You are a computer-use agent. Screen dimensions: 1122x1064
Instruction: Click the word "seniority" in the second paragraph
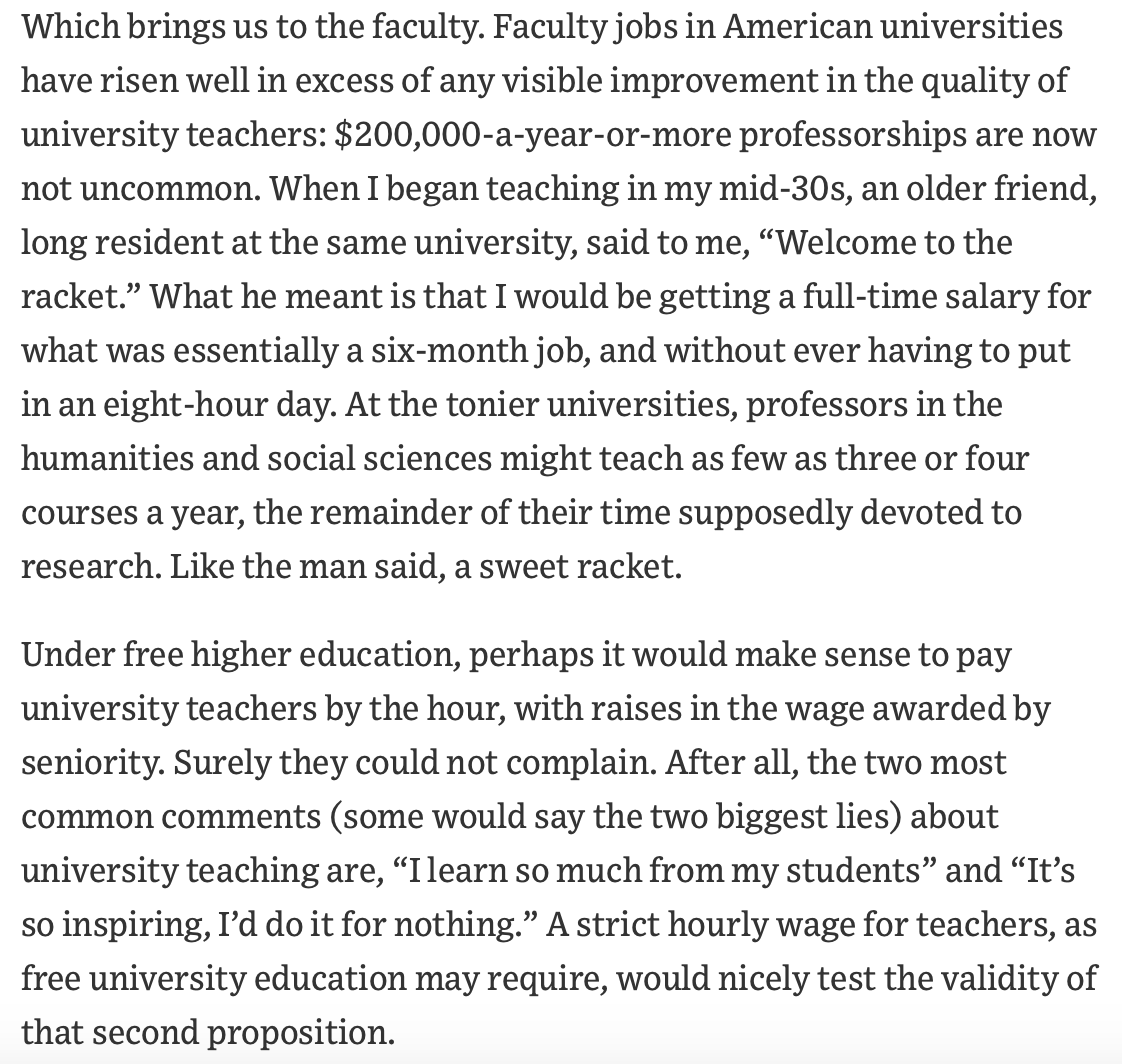[x=91, y=763]
